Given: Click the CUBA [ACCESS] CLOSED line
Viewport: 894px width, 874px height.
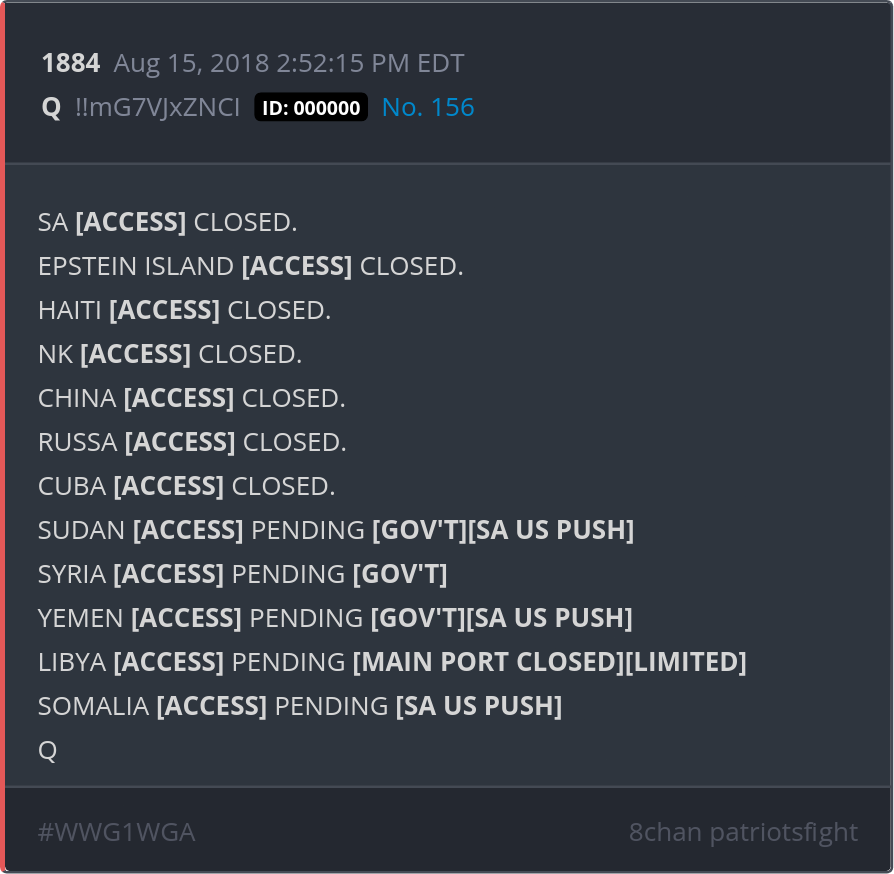Looking at the screenshot, I should click(186, 486).
